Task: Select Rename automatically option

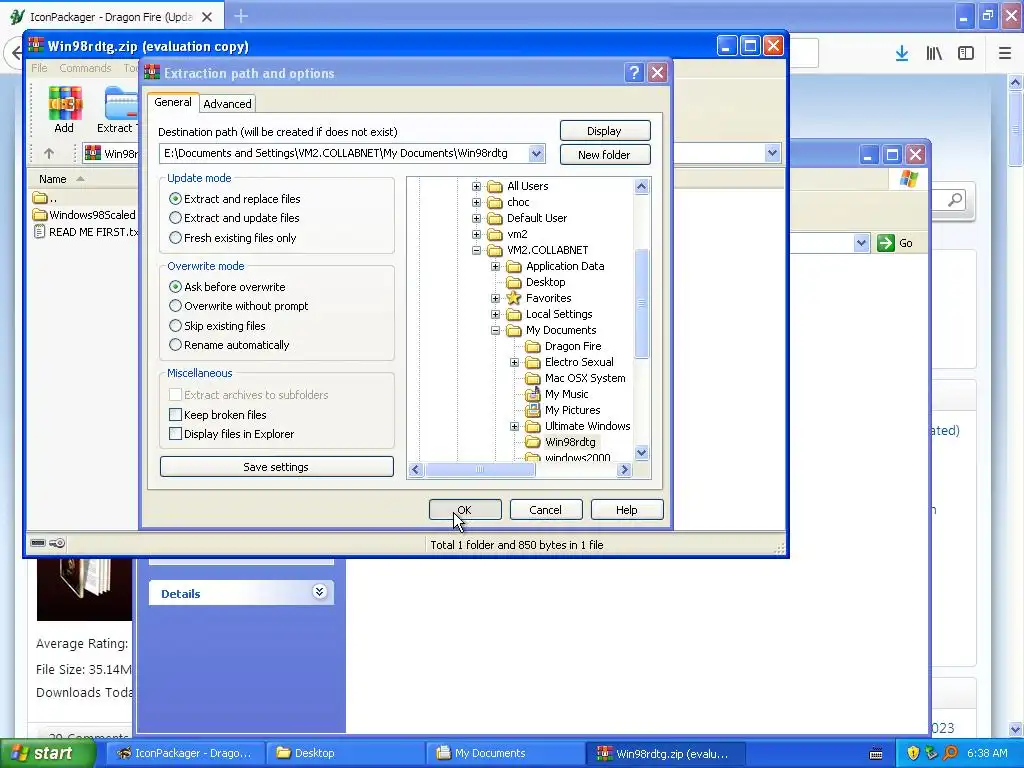Action: point(229,345)
